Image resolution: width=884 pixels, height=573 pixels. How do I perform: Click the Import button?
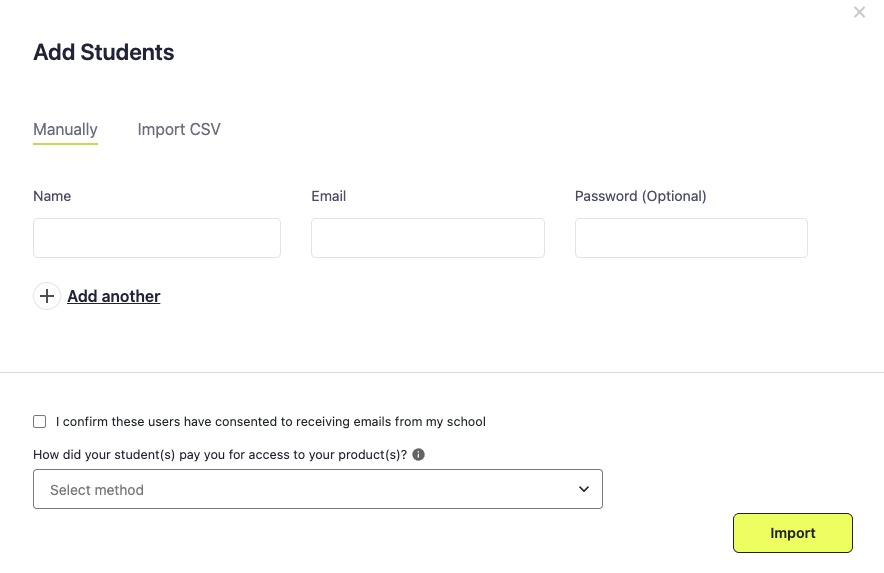[x=793, y=533]
